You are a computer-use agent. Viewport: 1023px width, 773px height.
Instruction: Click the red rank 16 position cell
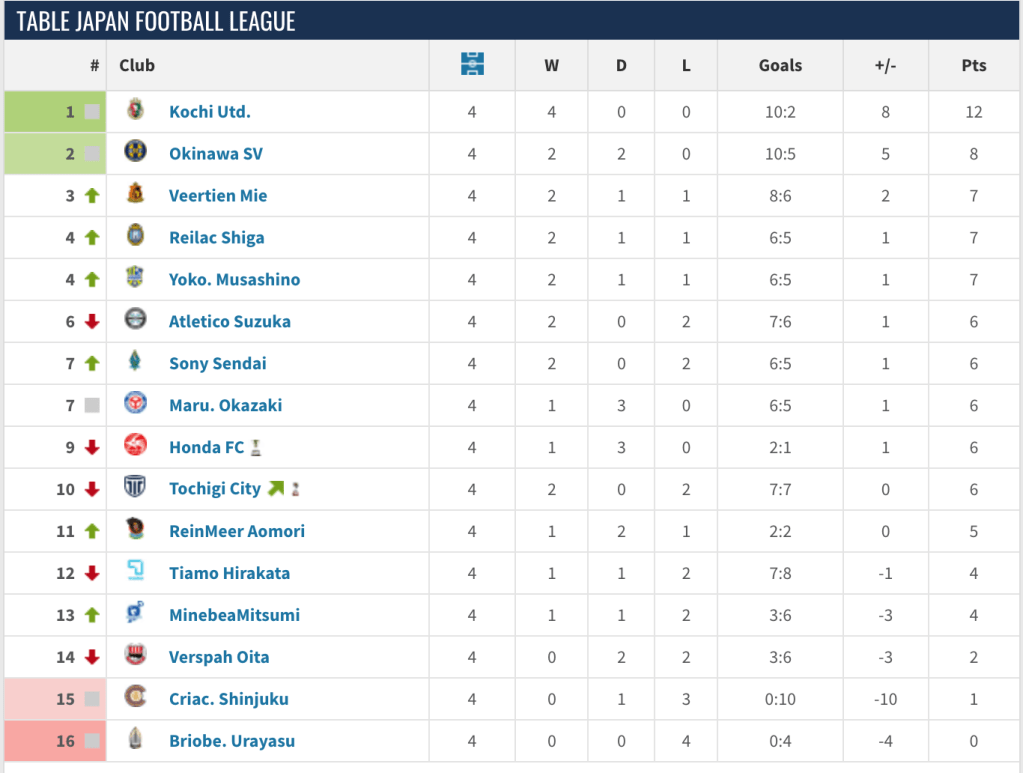click(x=55, y=742)
